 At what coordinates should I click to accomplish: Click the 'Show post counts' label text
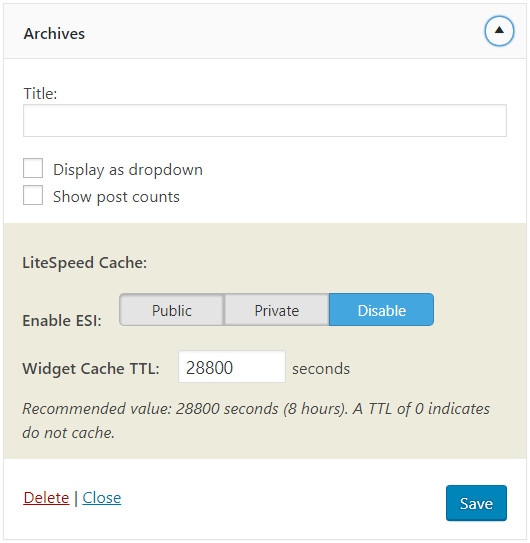pyautogui.click(x=116, y=197)
